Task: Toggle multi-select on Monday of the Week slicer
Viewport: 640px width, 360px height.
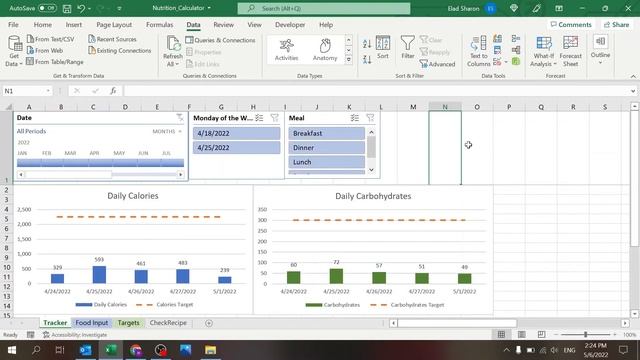Action: point(259,118)
